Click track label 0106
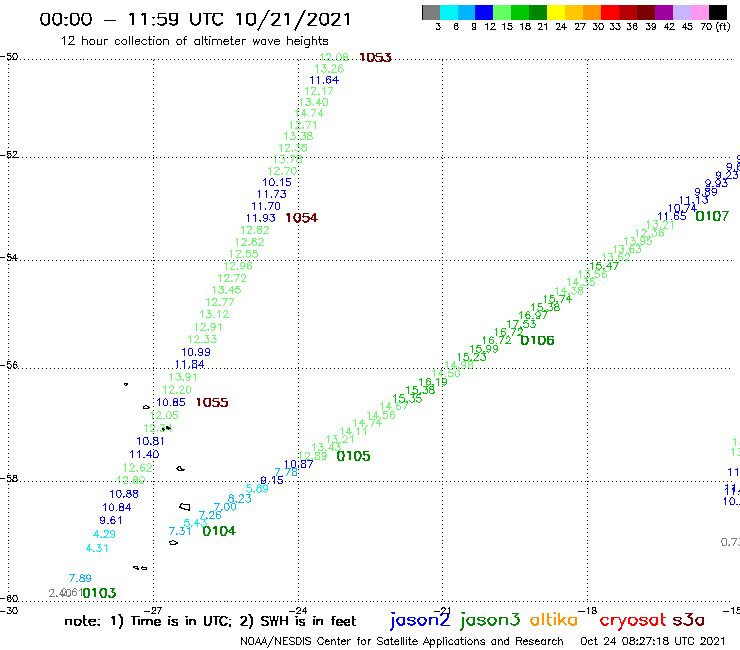The height and width of the screenshot is (650, 740). pyautogui.click(x=537, y=341)
